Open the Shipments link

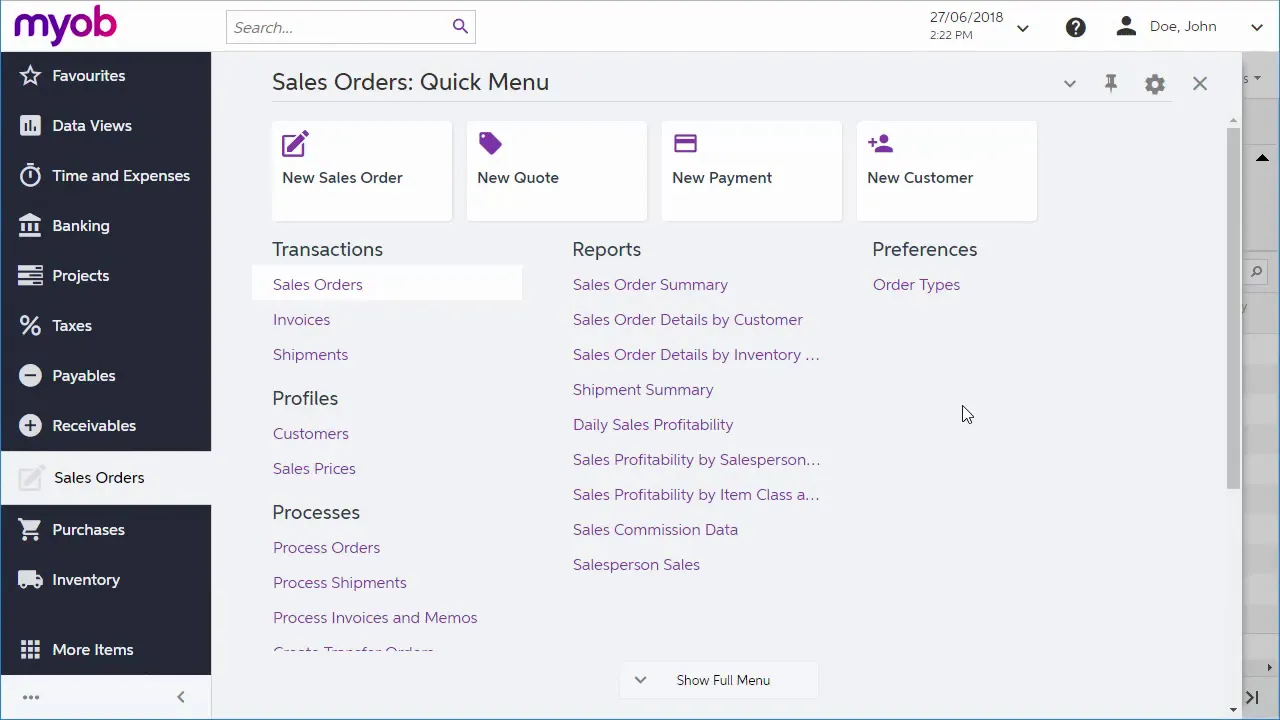(310, 355)
